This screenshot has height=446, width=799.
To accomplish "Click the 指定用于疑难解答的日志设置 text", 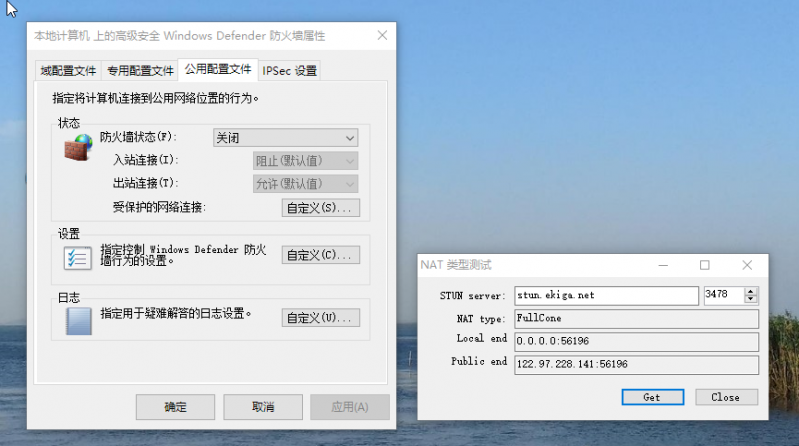I will click(x=176, y=313).
